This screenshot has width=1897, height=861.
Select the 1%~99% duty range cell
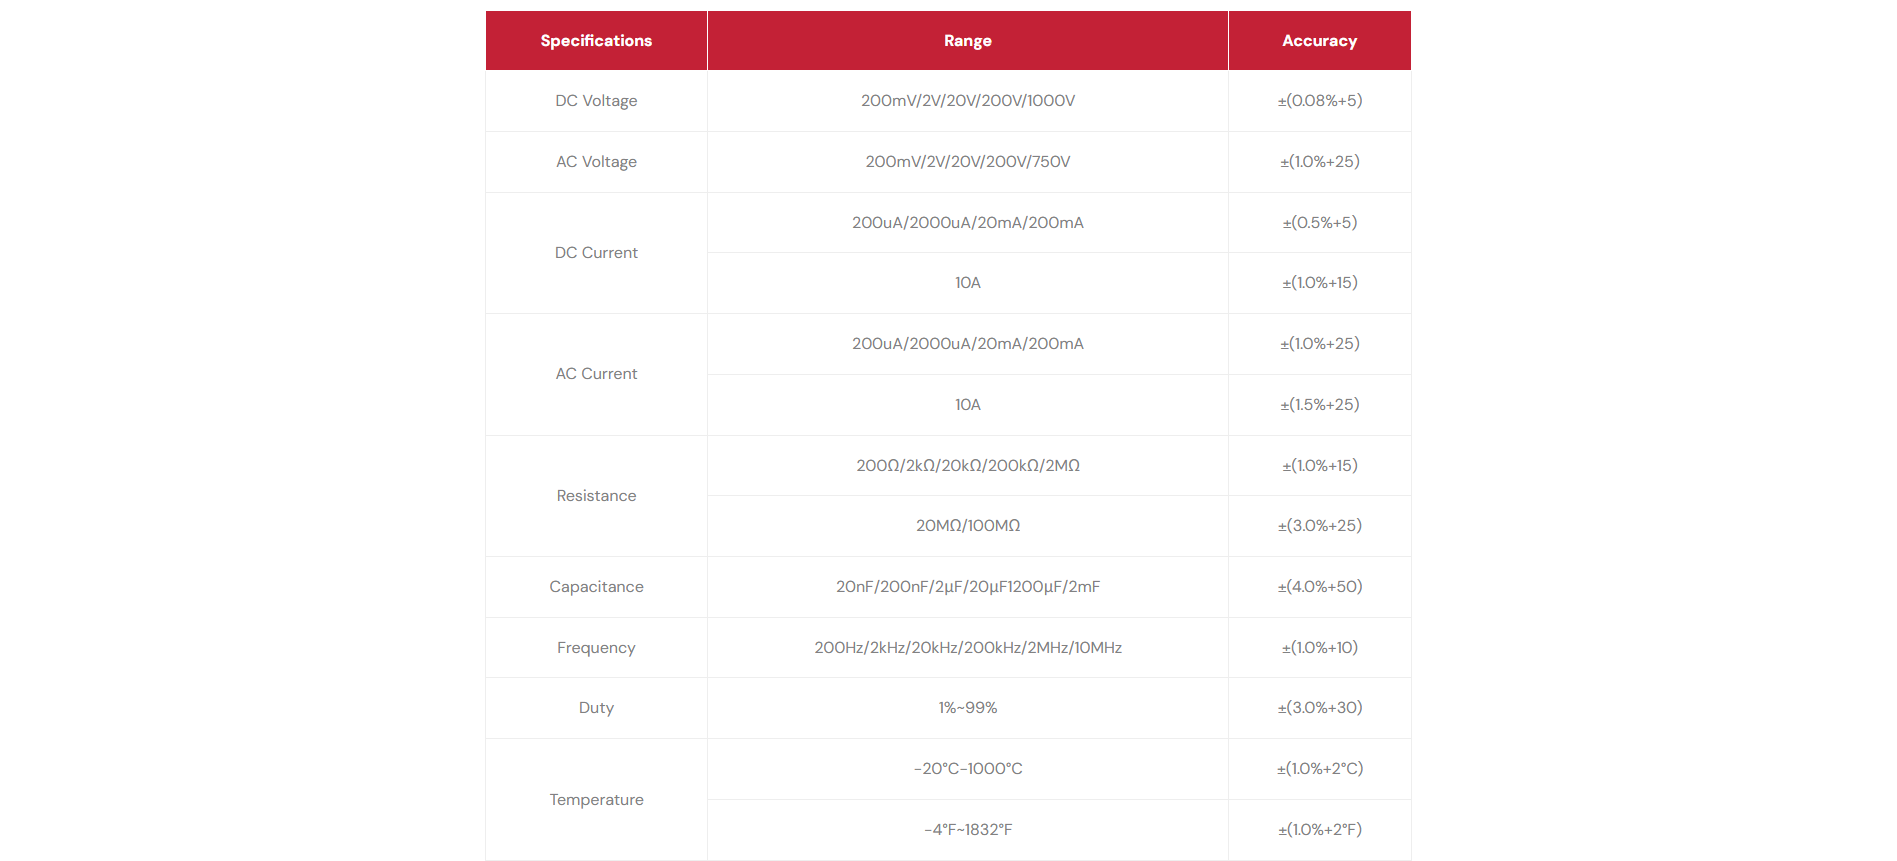(x=967, y=708)
